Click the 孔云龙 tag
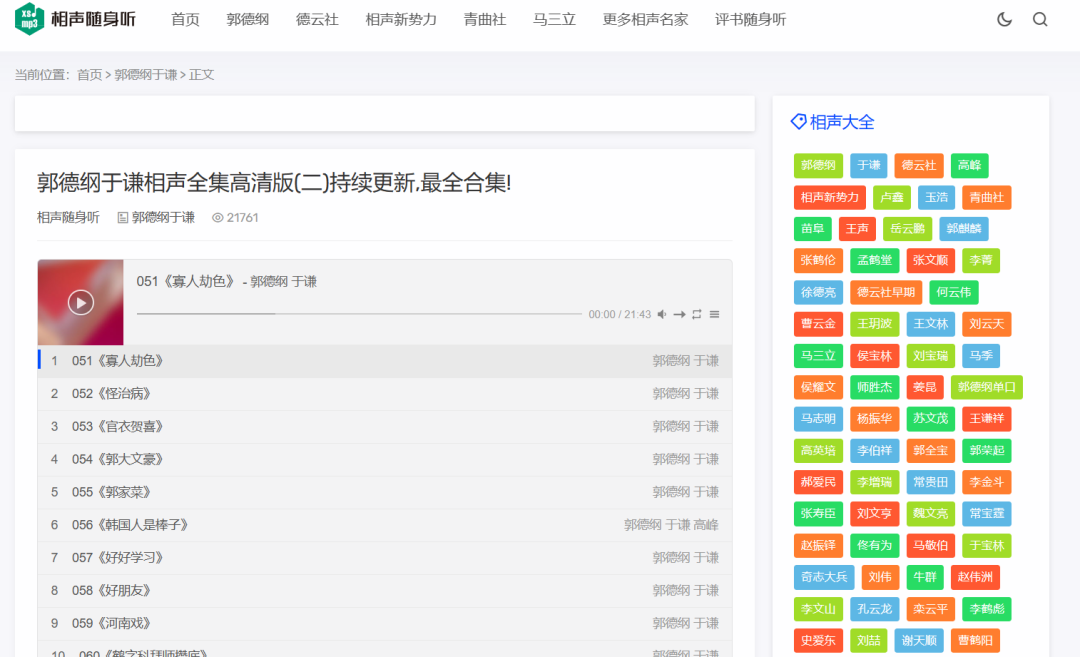 [x=874, y=609]
